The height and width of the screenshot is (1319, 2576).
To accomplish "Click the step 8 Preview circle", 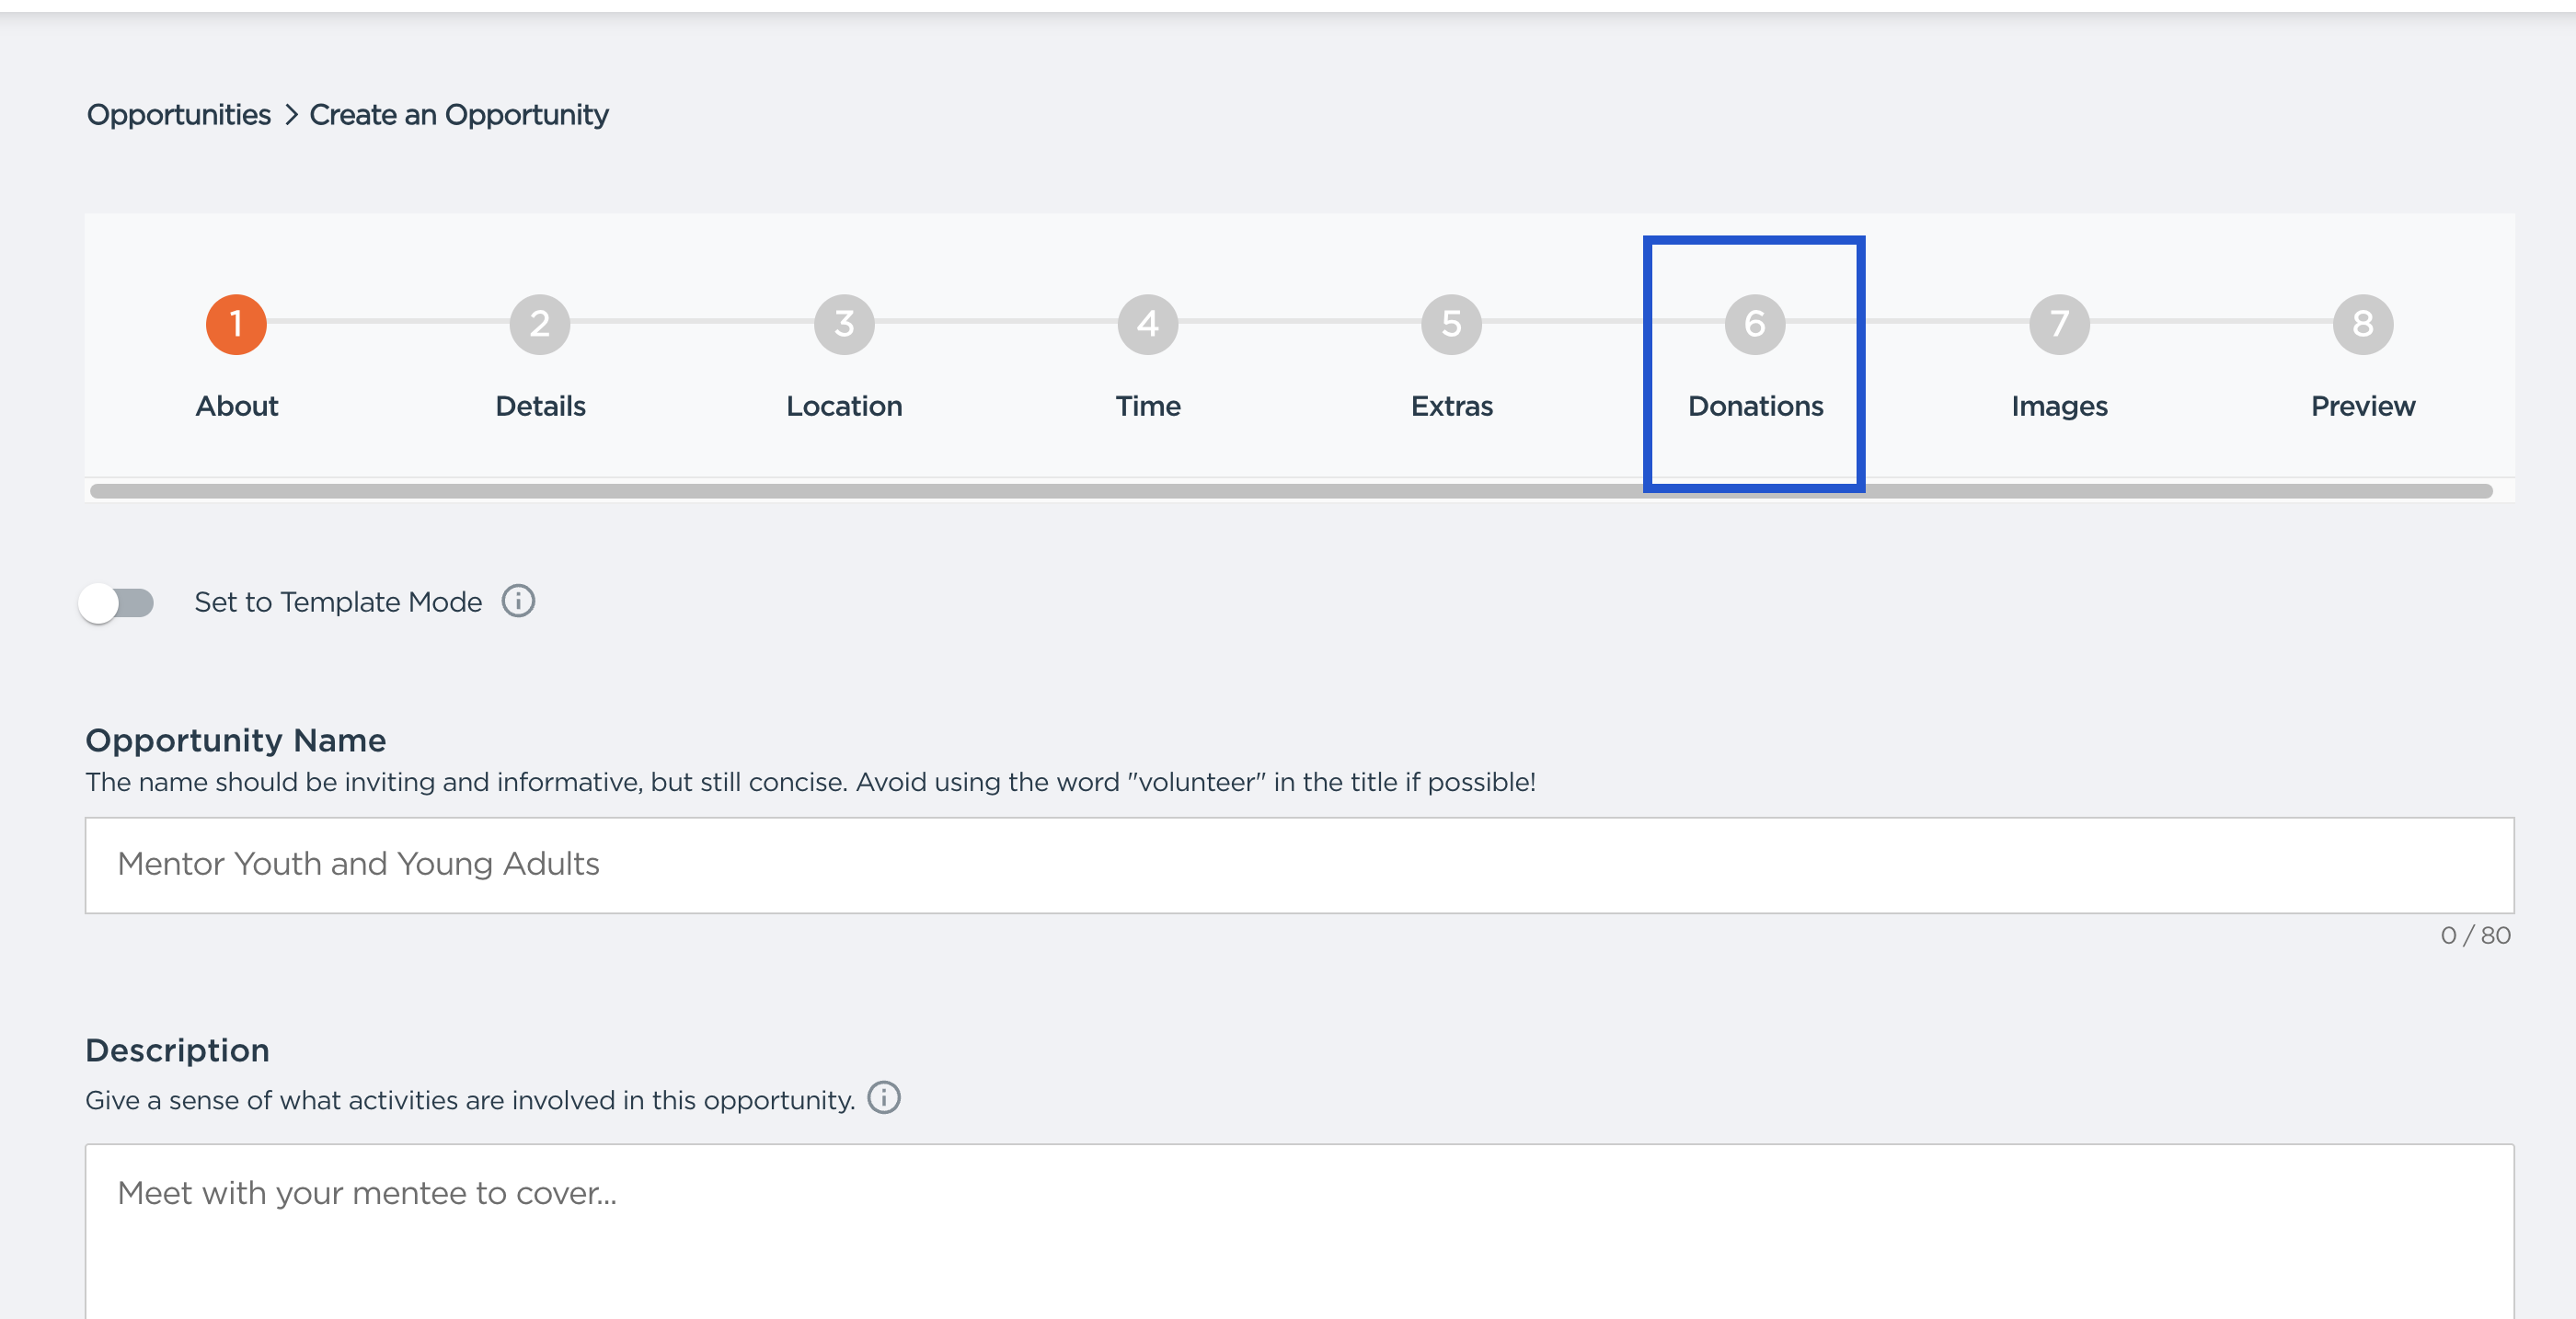I will (x=2363, y=324).
